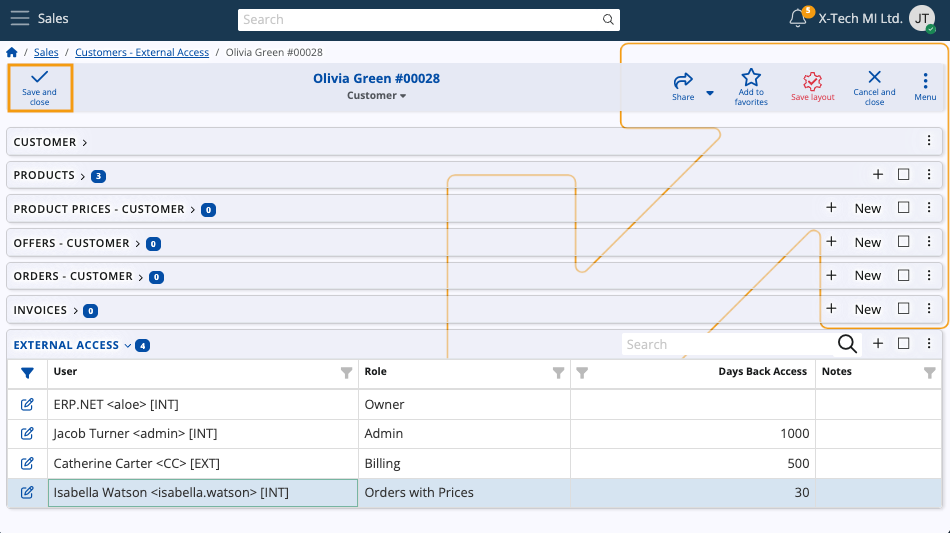
Task: Click New in Offers - Customer panel
Action: tap(867, 242)
